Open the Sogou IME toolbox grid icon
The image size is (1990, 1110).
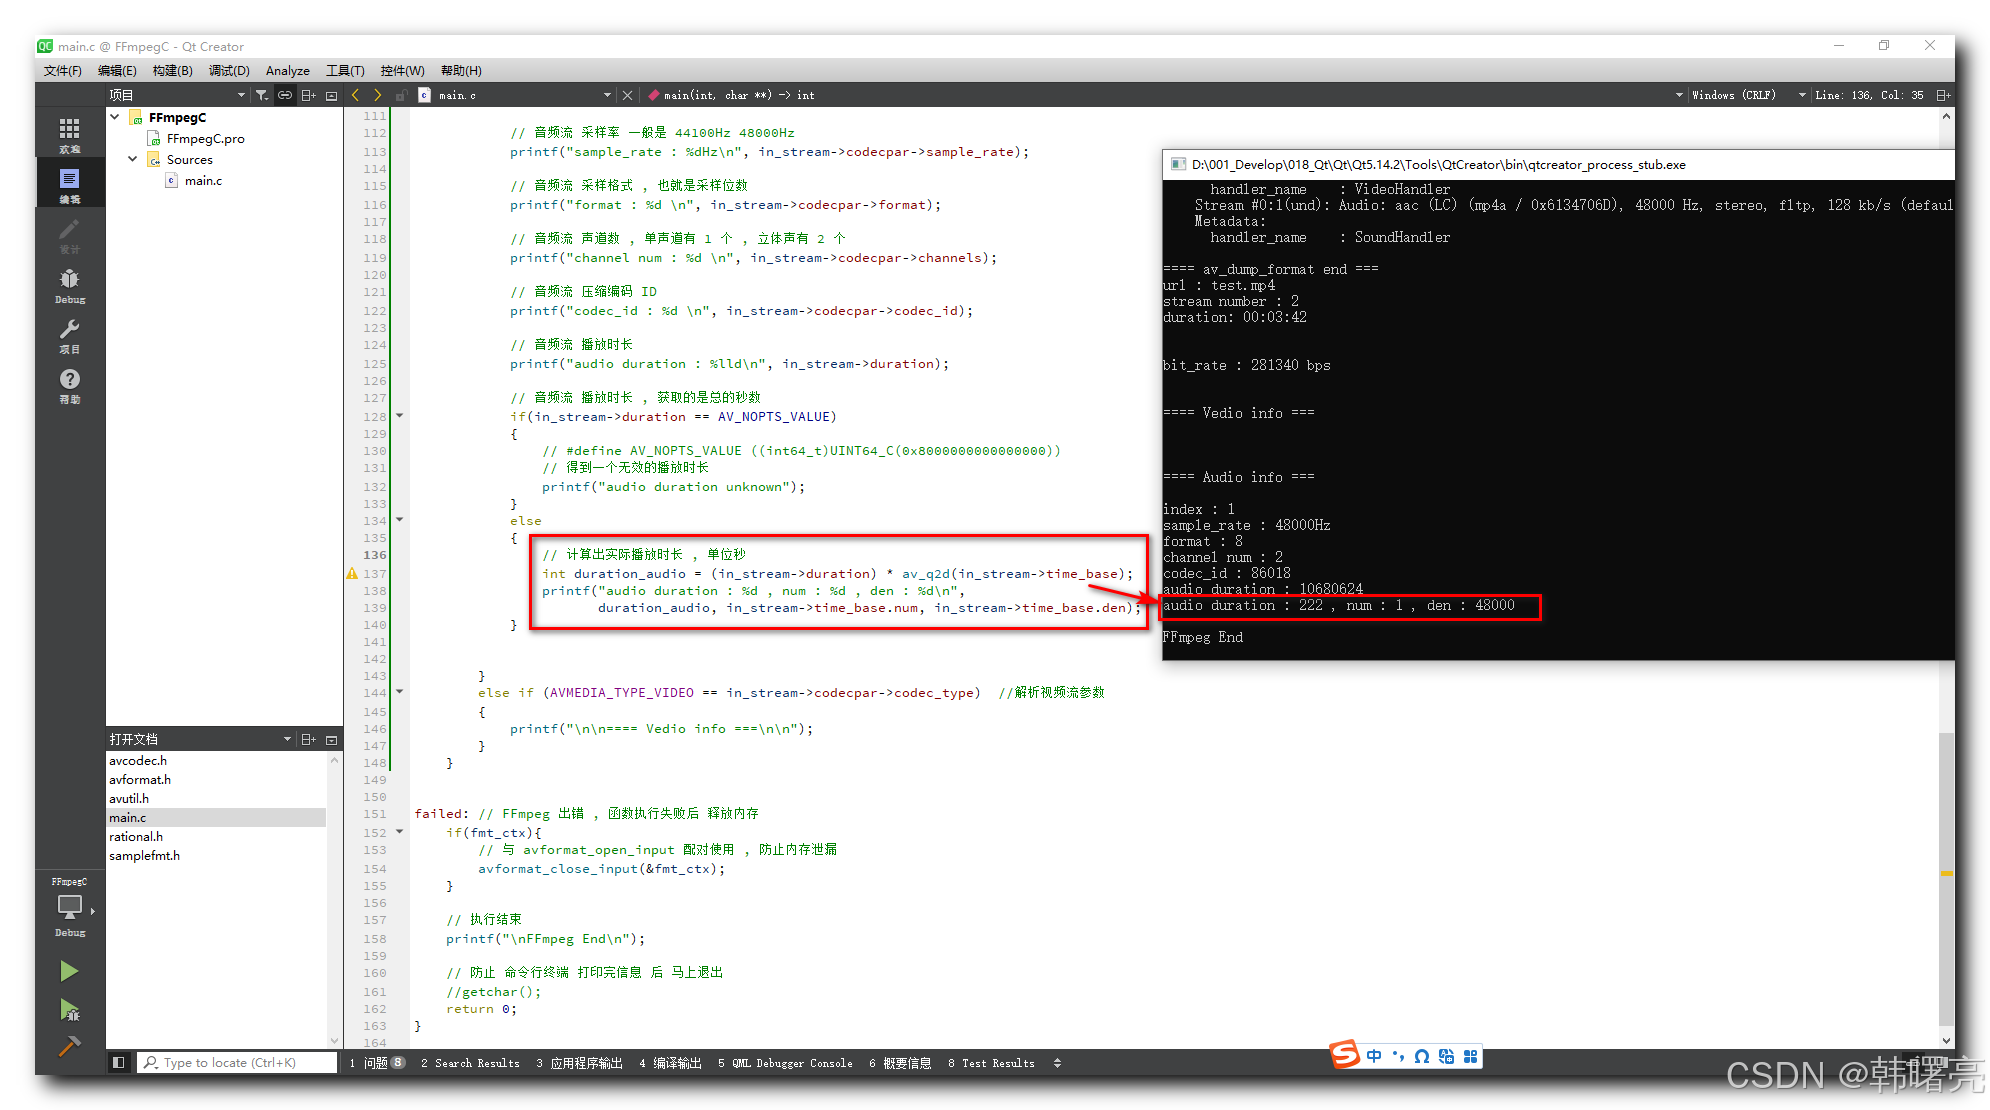tap(1470, 1056)
